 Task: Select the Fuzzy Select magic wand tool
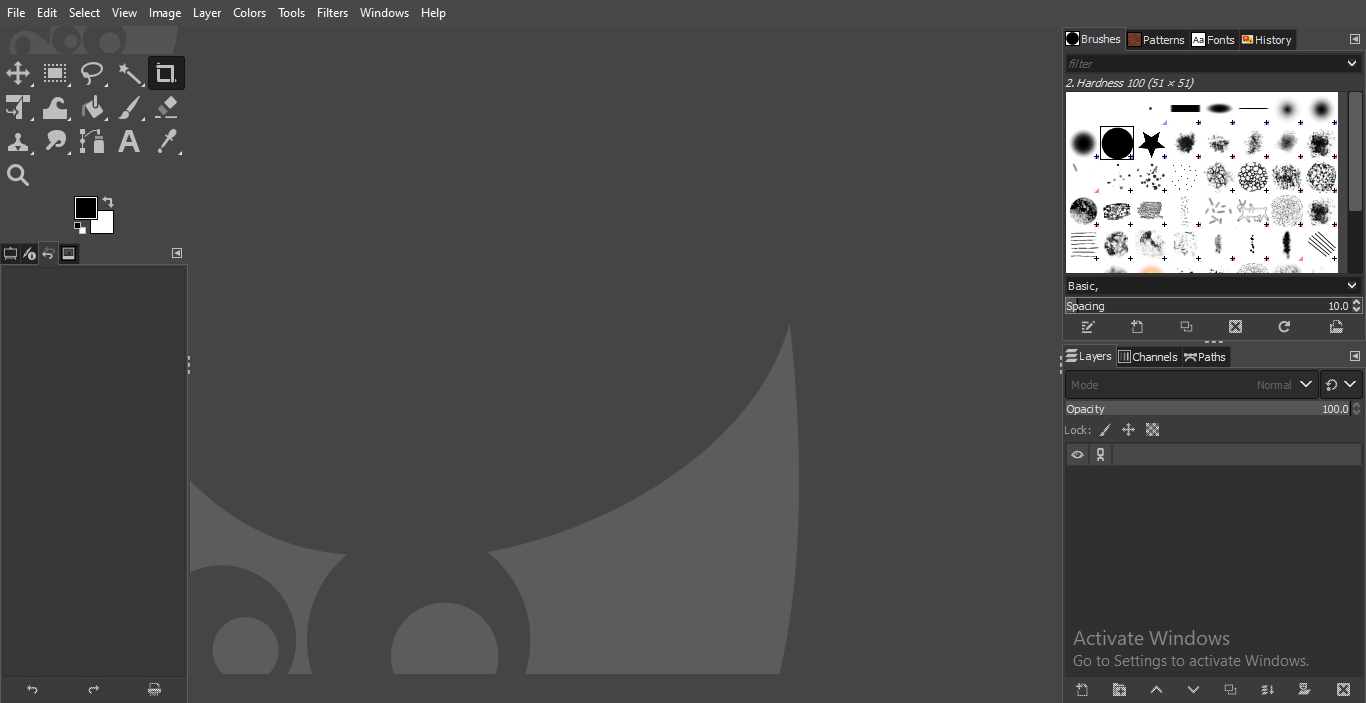pos(129,73)
